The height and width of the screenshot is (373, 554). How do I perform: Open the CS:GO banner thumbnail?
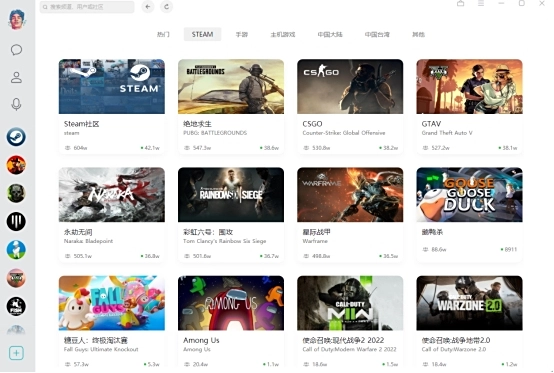(350, 87)
